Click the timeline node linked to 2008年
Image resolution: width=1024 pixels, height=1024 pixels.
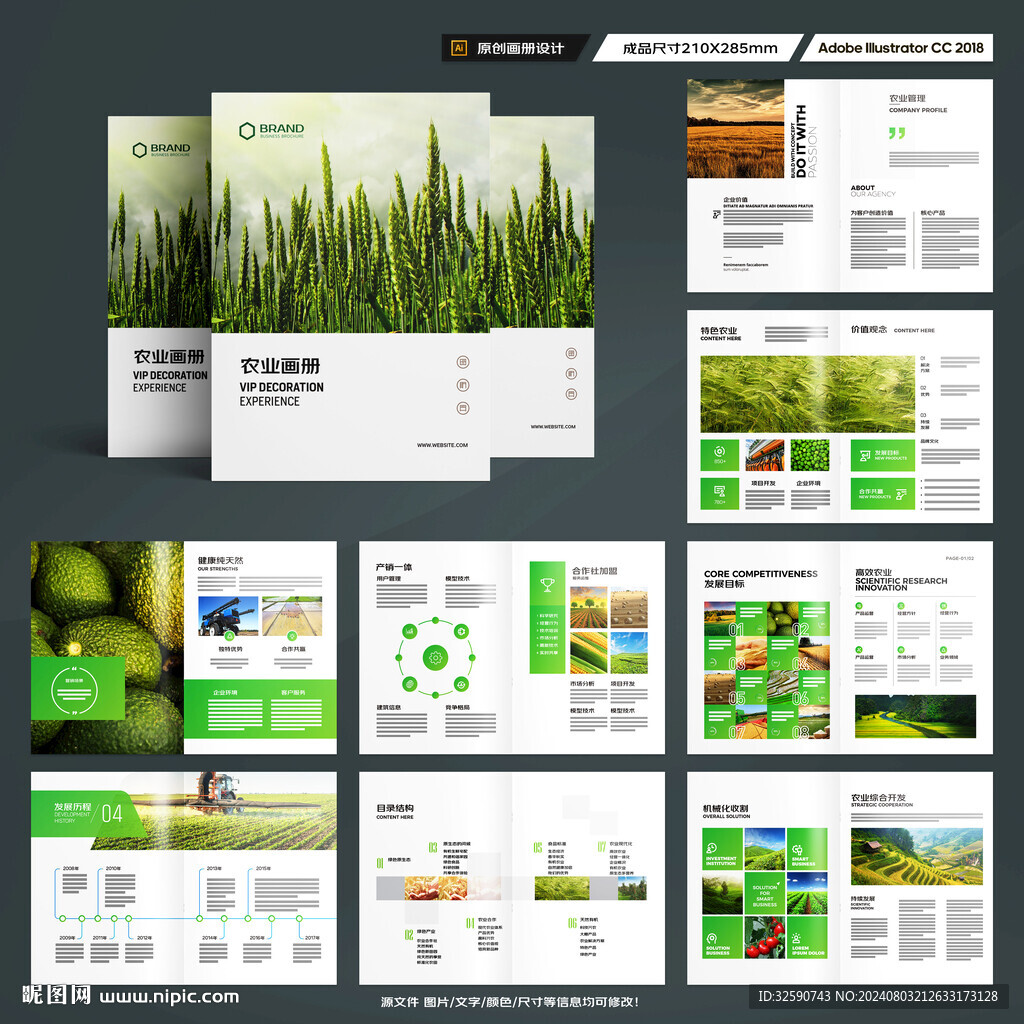pos(63,918)
